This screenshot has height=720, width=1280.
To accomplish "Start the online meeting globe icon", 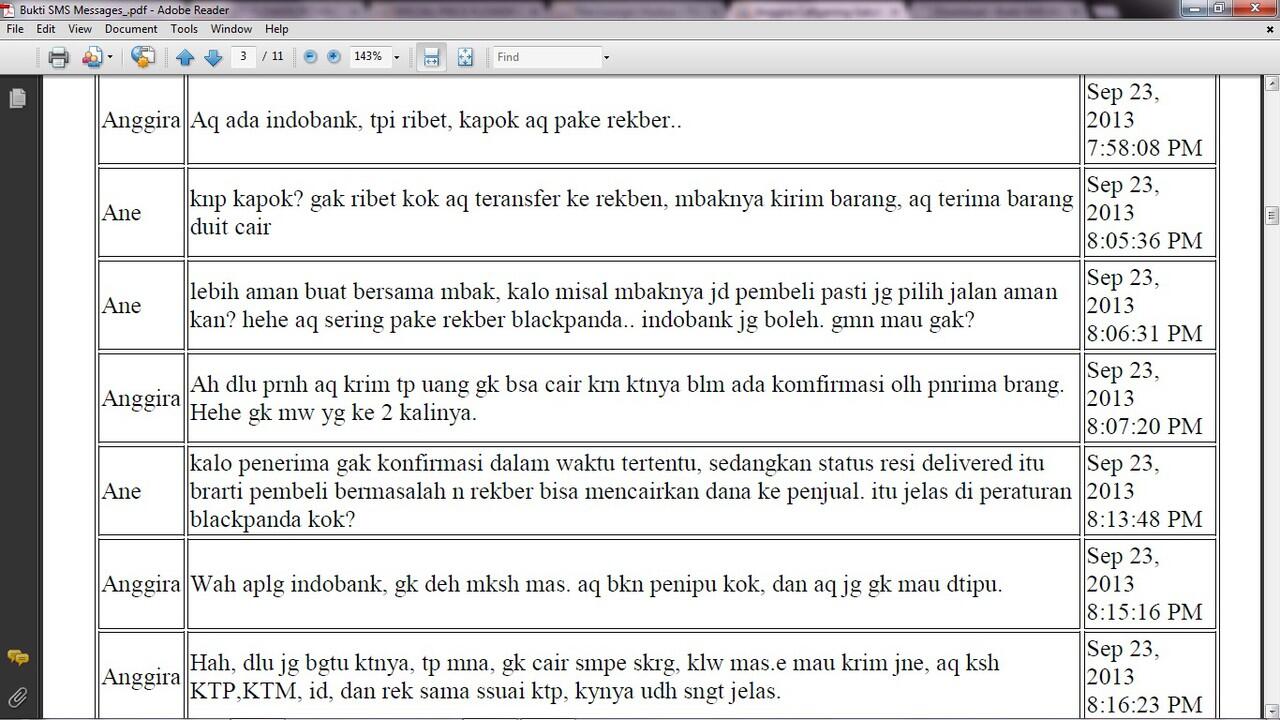I will (143, 57).
